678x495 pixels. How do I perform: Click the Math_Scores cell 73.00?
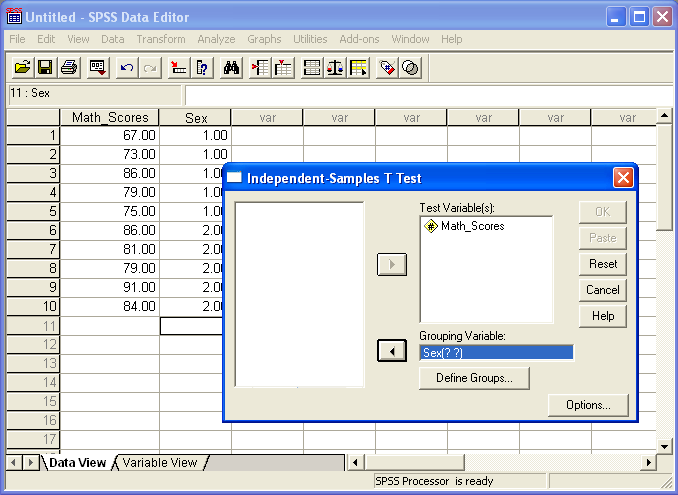110,154
